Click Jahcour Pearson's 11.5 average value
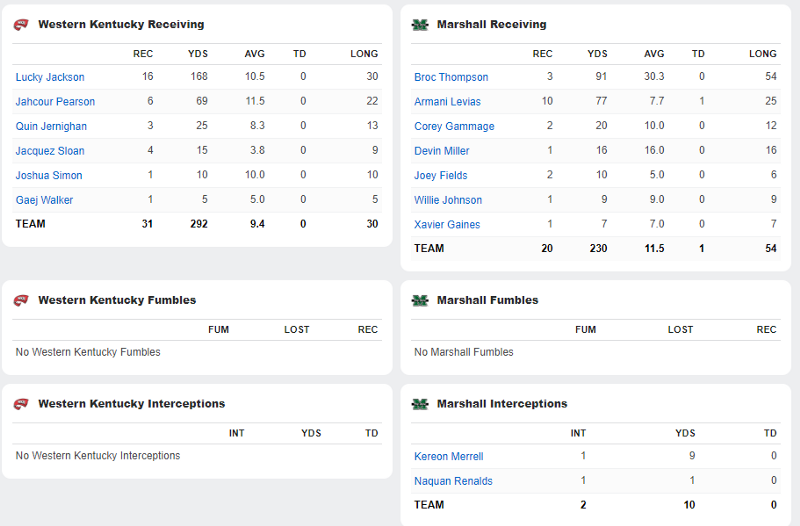The image size is (800, 526). tap(255, 101)
